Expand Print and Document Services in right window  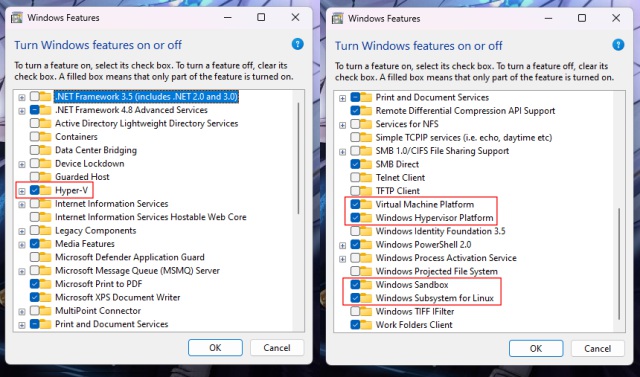(342, 98)
